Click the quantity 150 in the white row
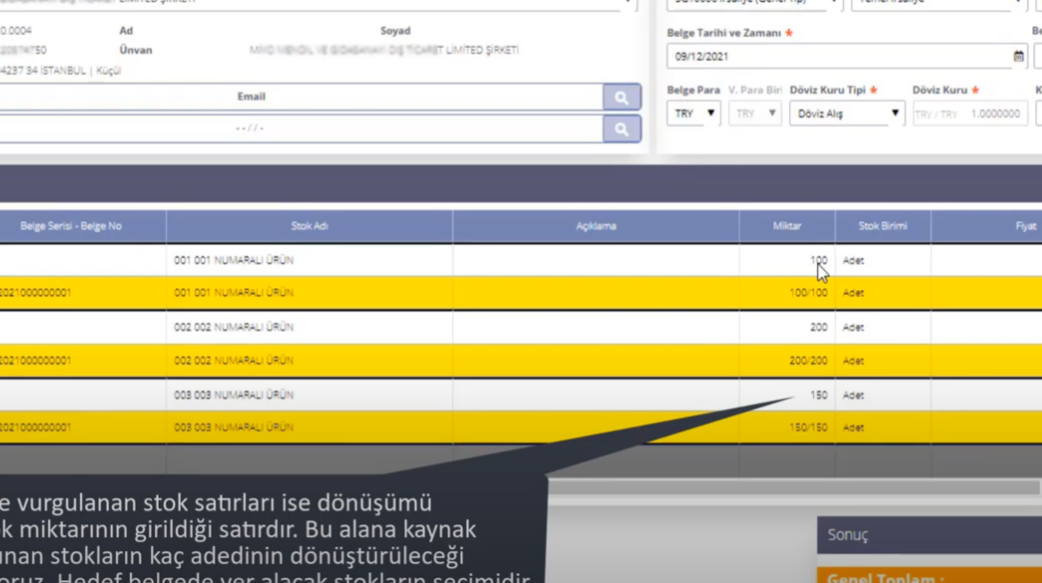 pos(818,395)
